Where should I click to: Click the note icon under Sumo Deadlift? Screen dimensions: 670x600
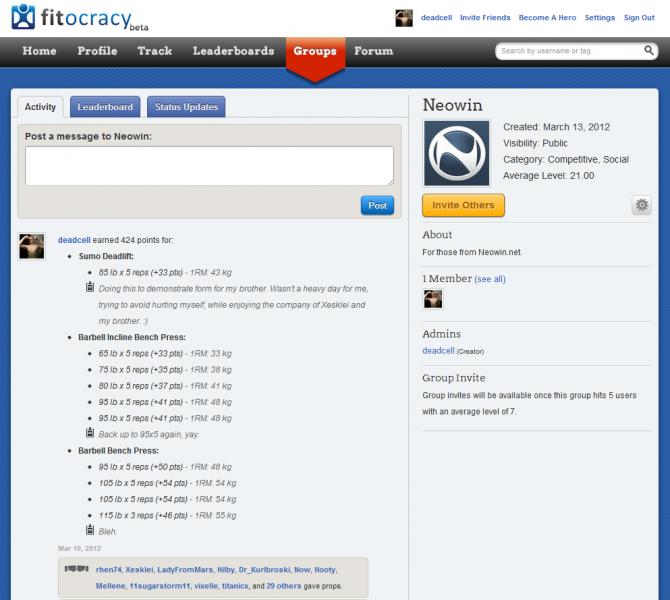[x=90, y=287]
